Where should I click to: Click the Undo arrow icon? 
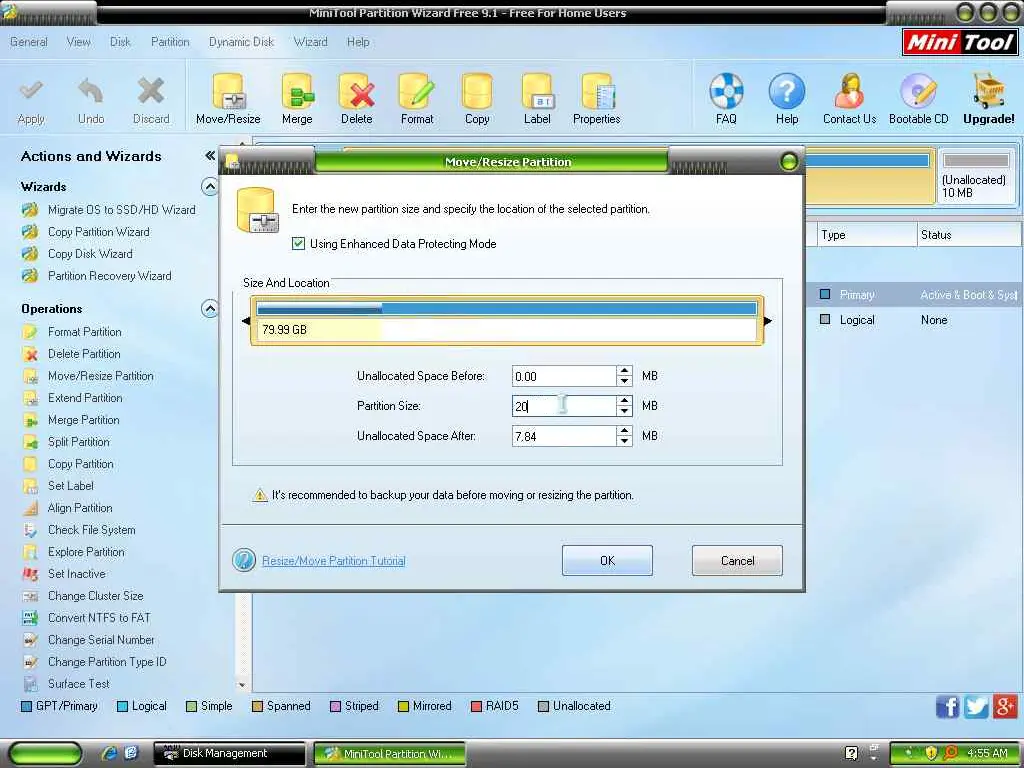pyautogui.click(x=91, y=91)
